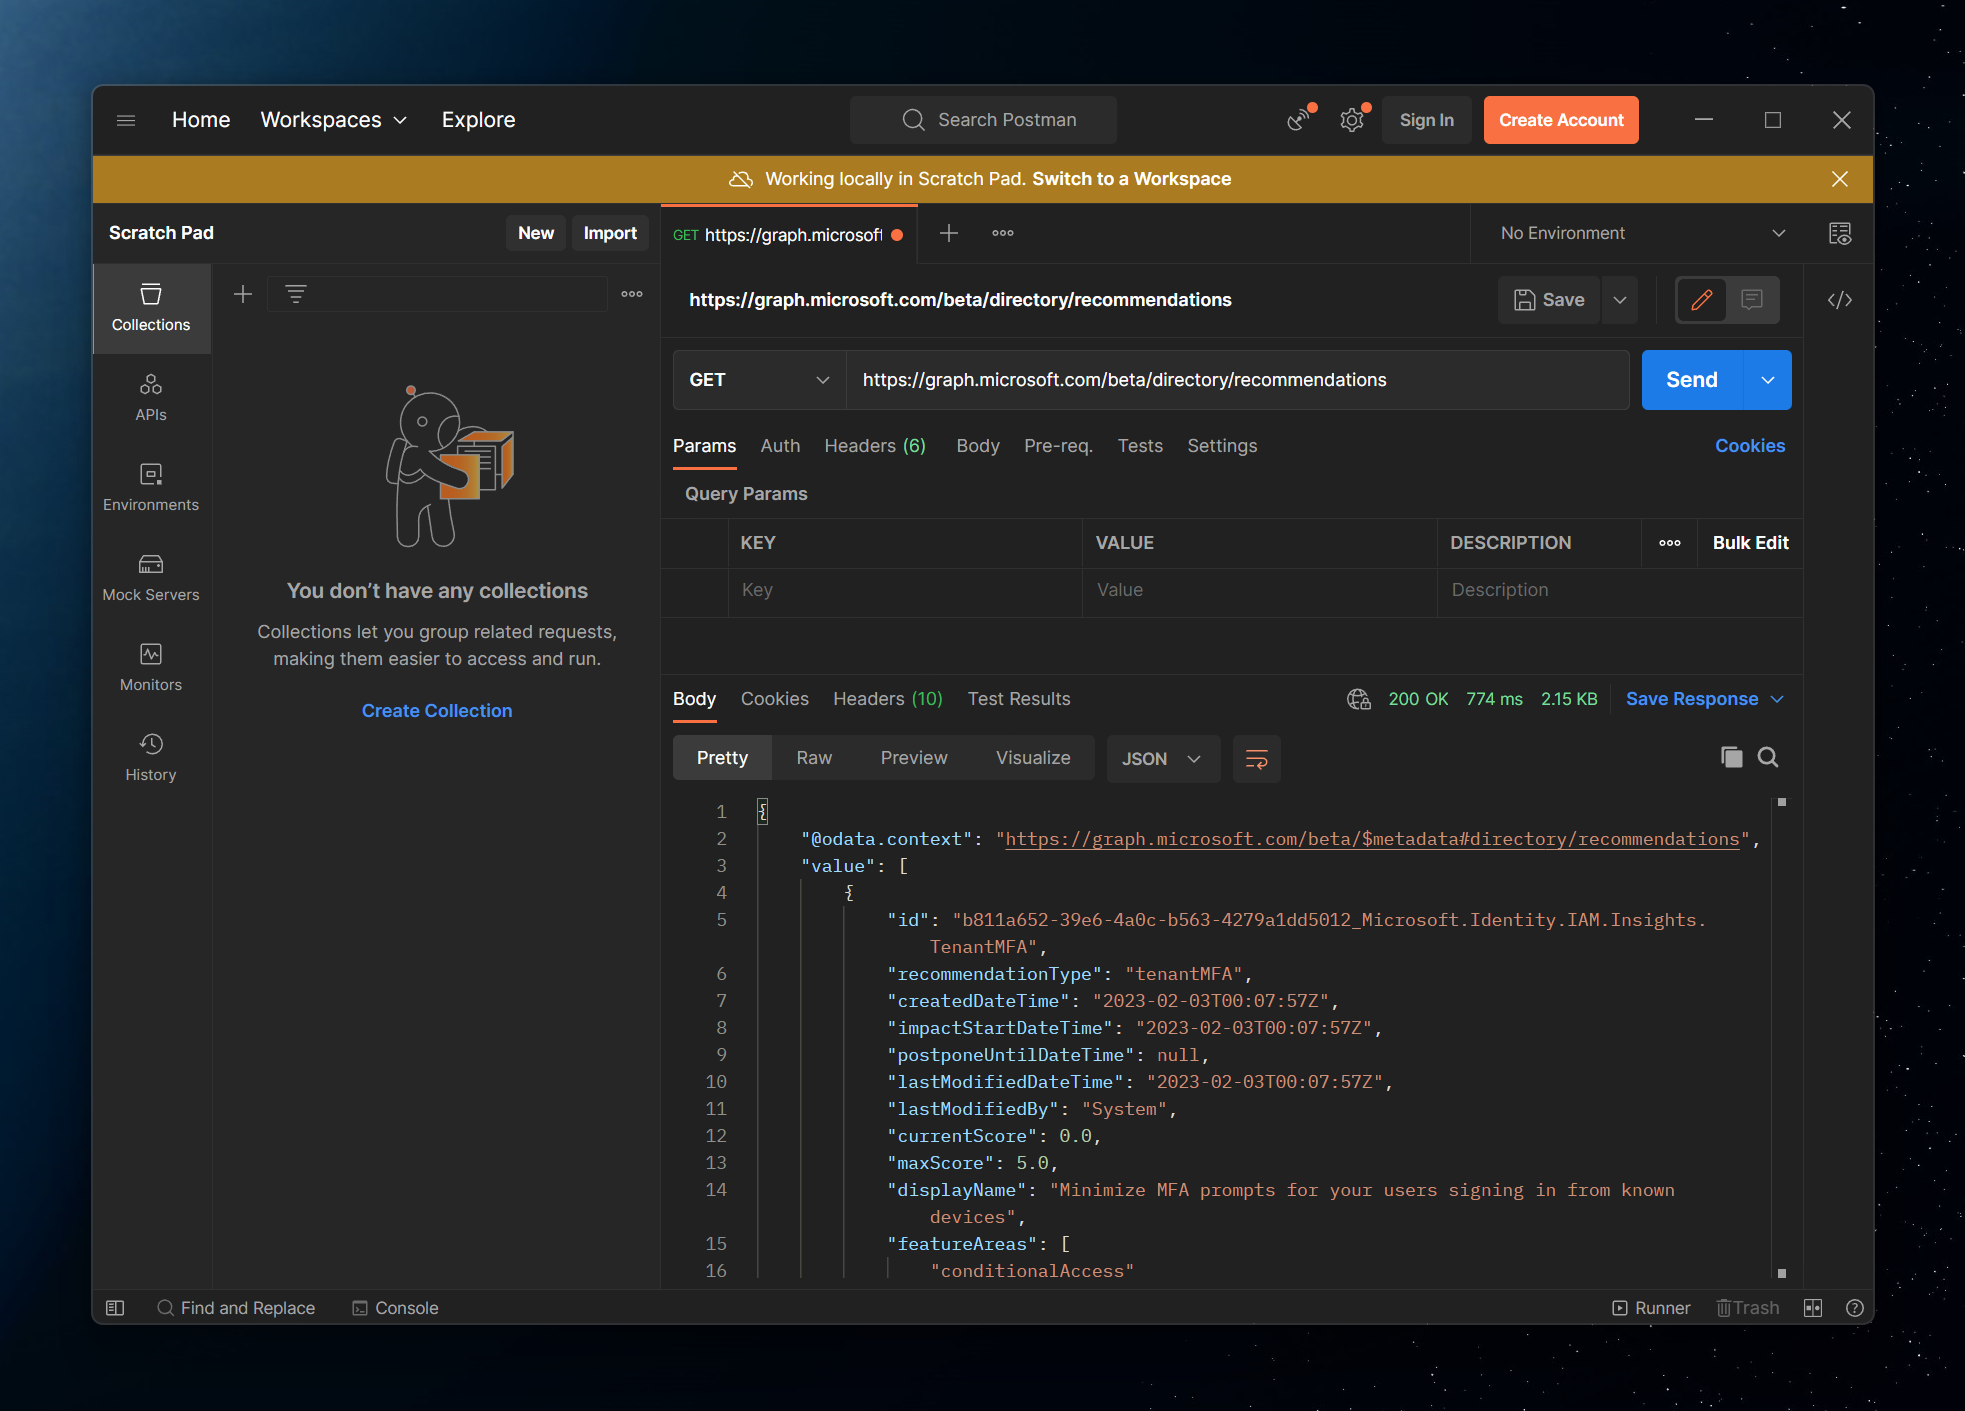This screenshot has width=1965, height=1411.
Task: Click the request URL input field
Action: 1238,380
